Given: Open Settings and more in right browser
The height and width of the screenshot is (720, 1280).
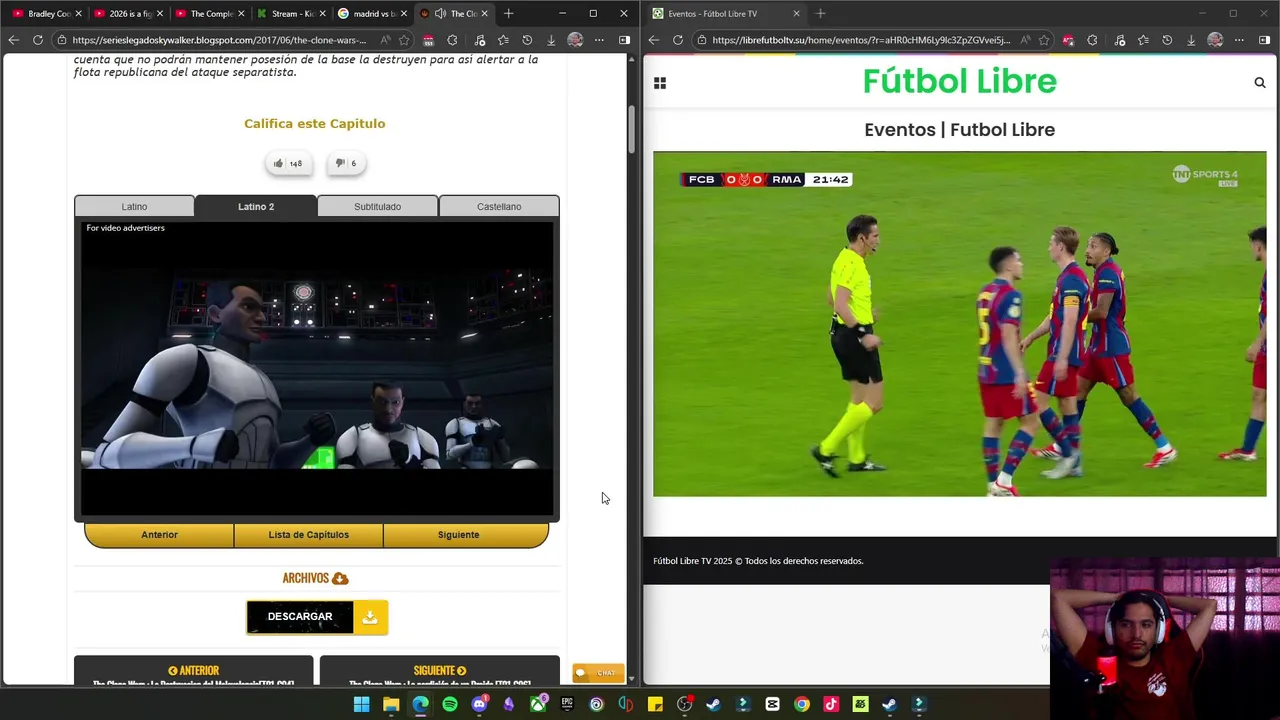Looking at the screenshot, I should [x=1239, y=40].
